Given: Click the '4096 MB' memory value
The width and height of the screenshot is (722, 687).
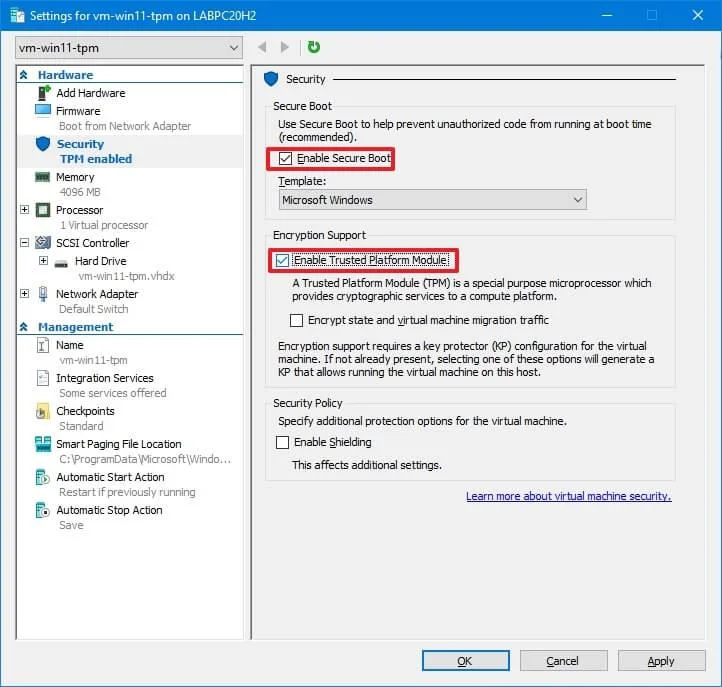Looking at the screenshot, I should 80,192.
